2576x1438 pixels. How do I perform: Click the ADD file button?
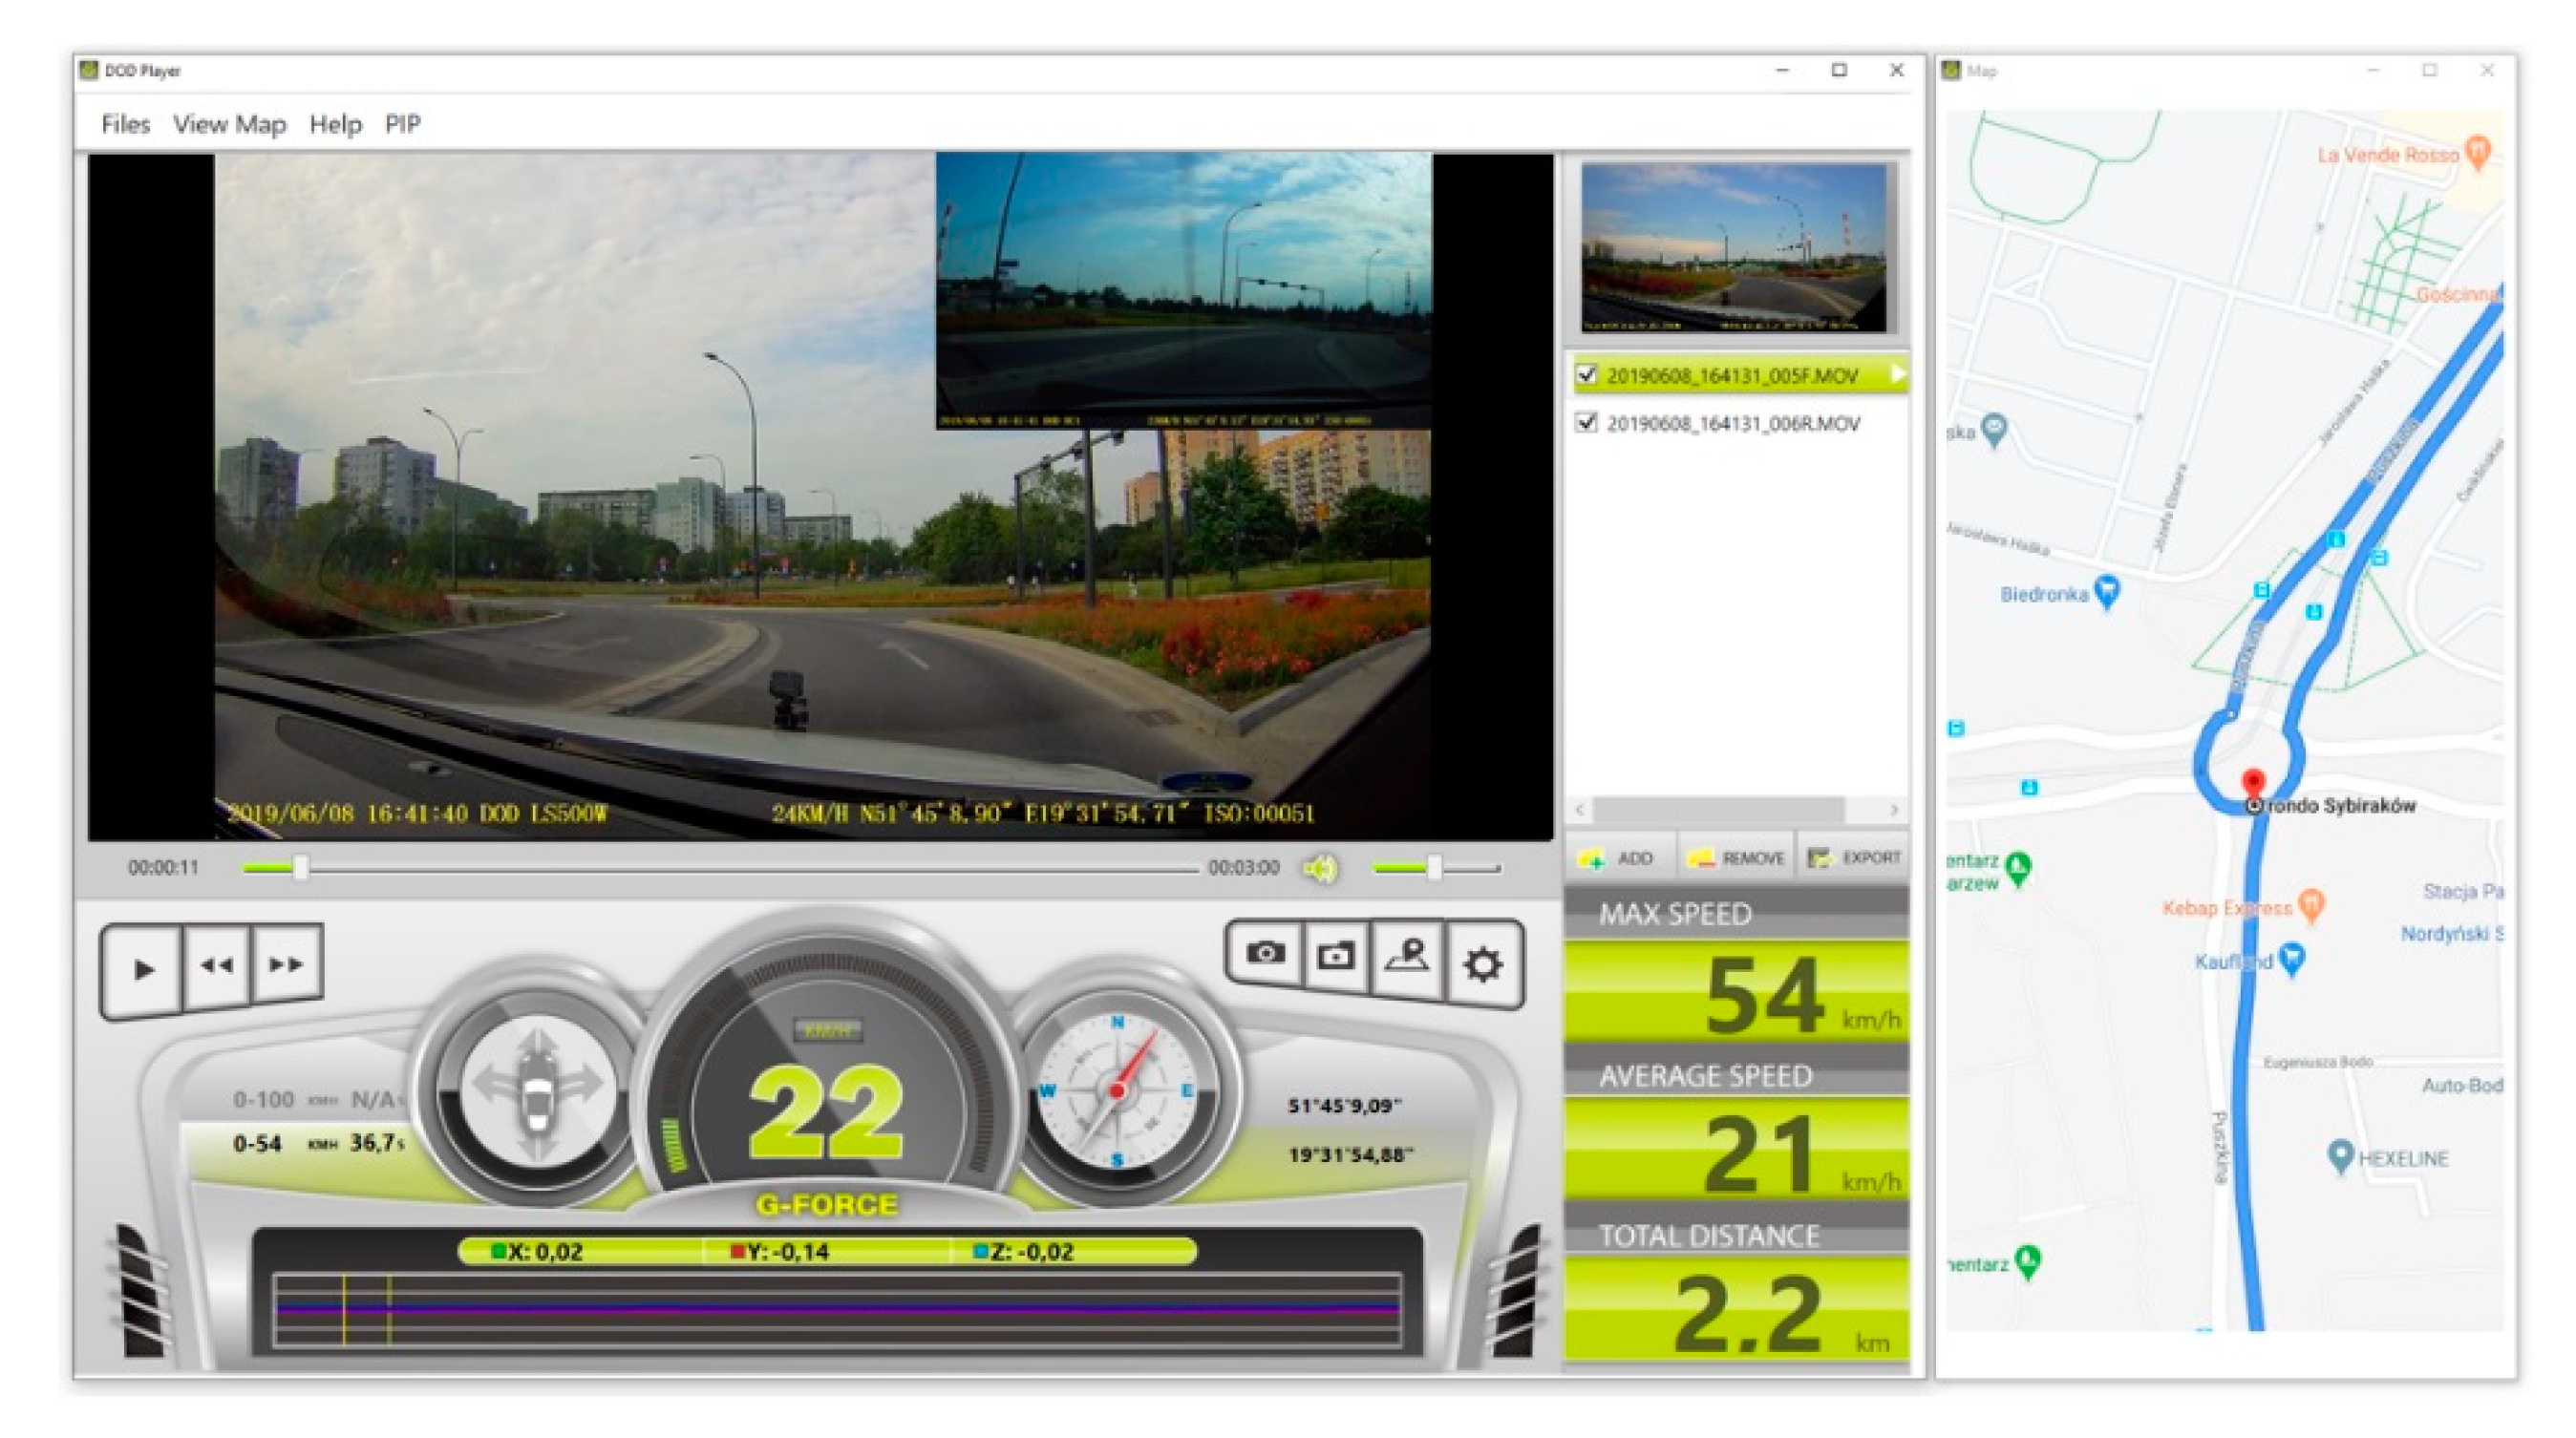coord(1618,858)
